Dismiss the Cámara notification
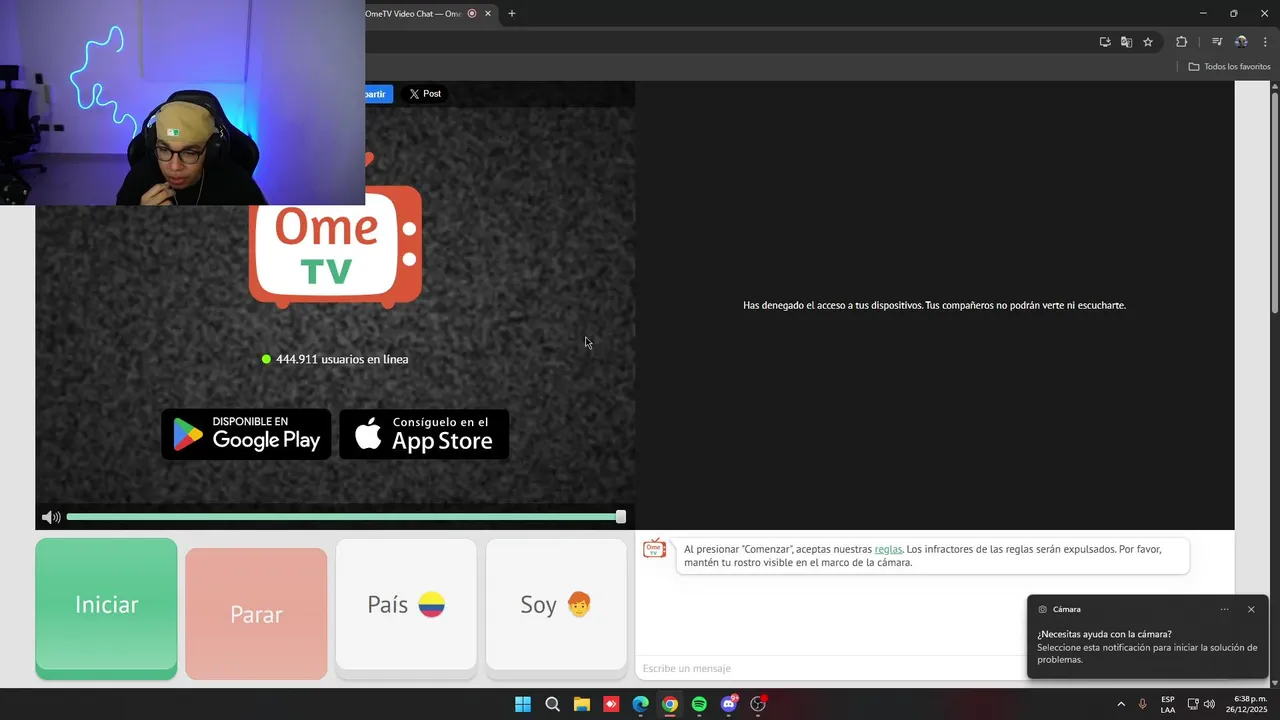This screenshot has width=1280, height=720. click(1251, 609)
